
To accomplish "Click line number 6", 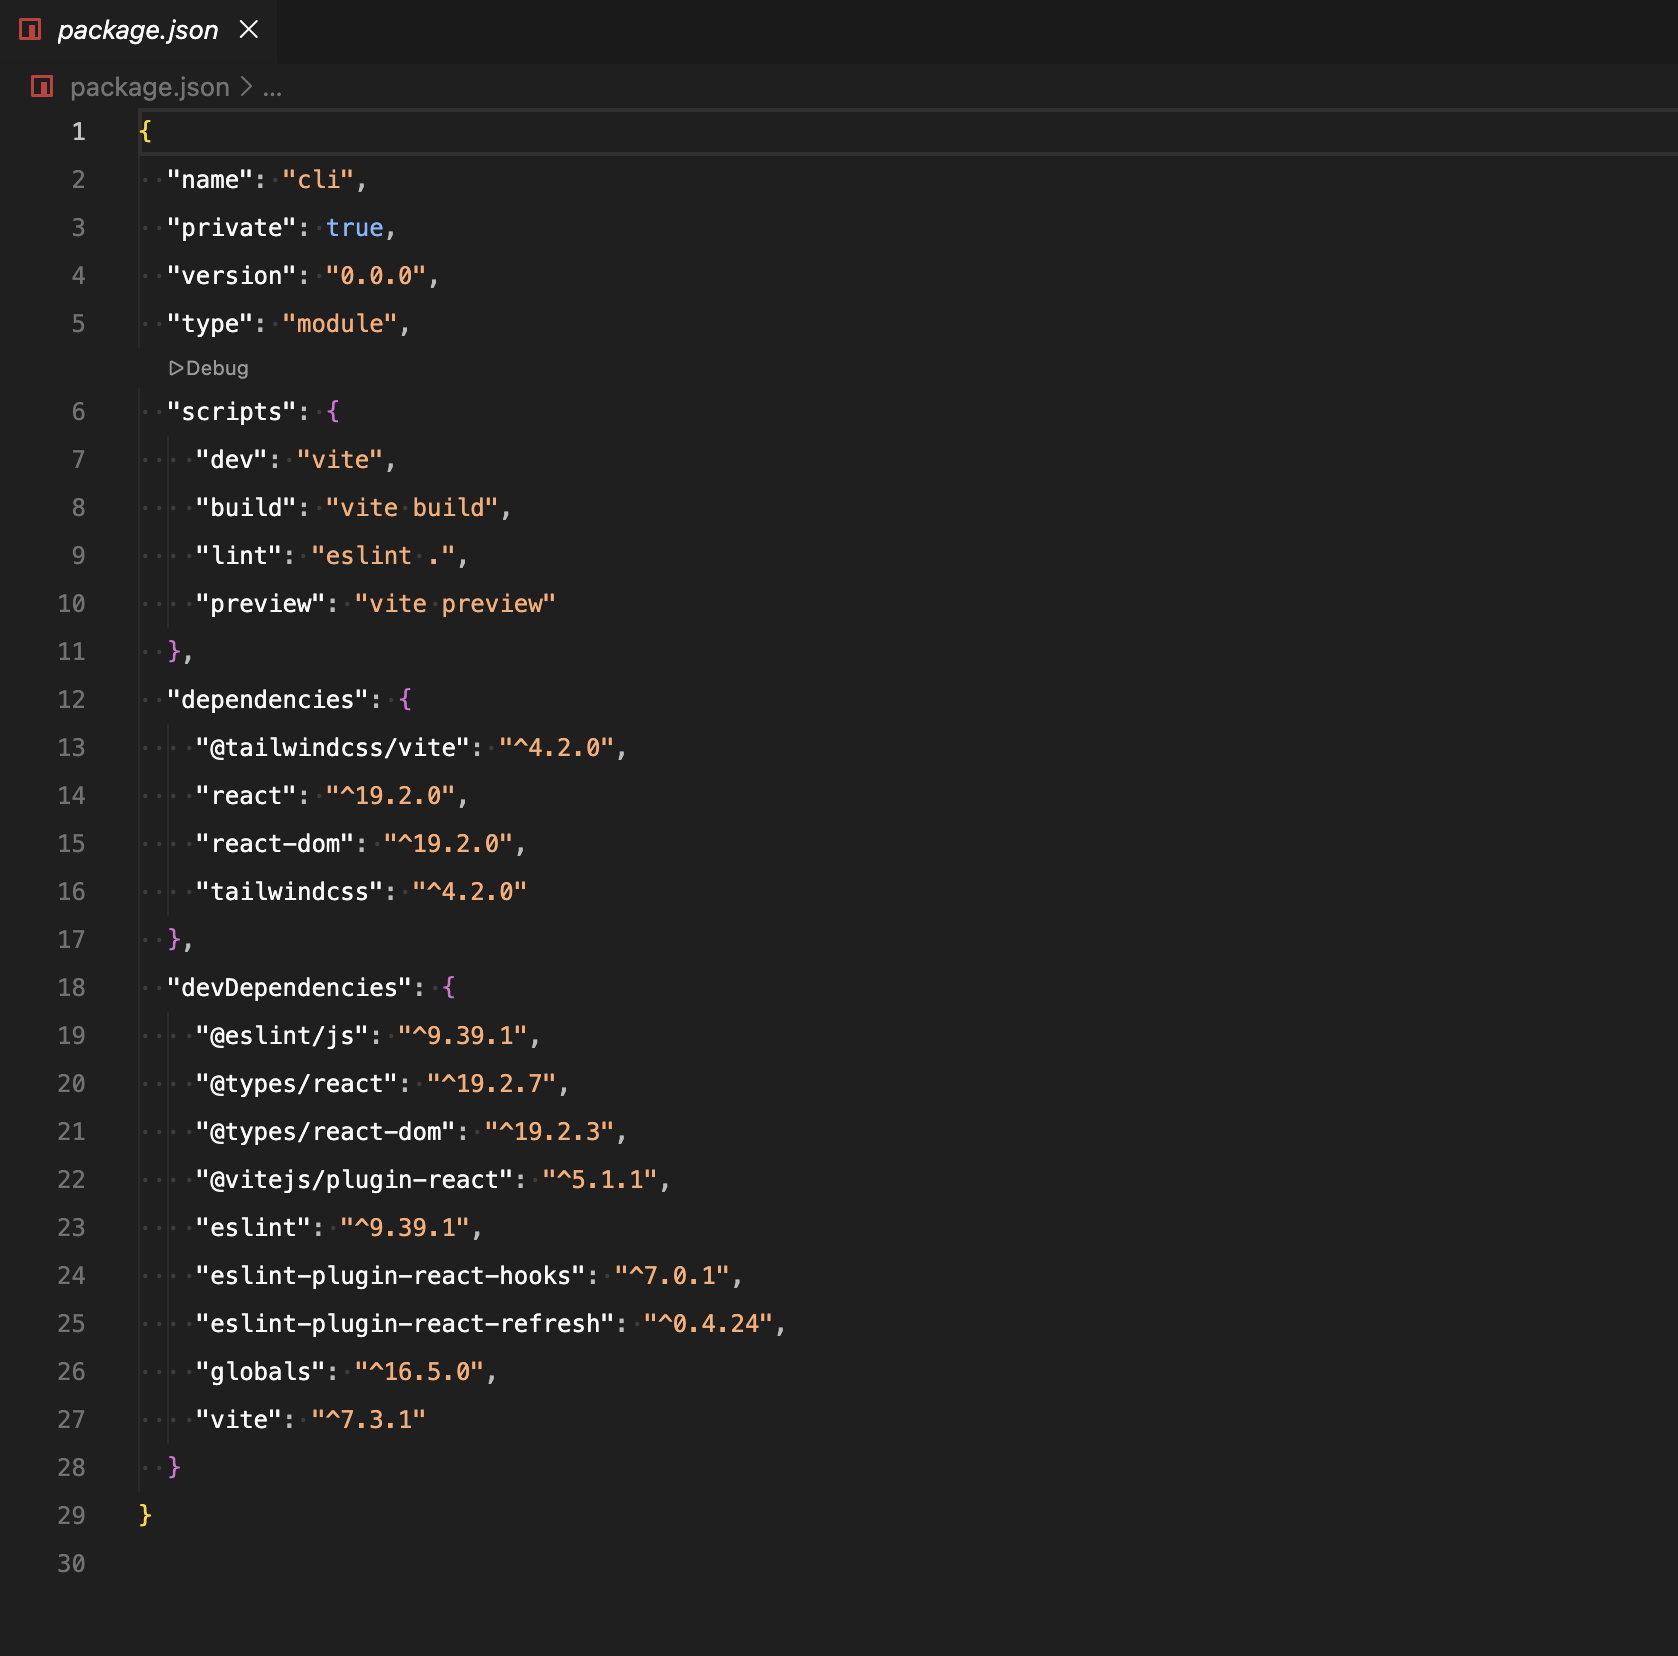I will click(78, 411).
